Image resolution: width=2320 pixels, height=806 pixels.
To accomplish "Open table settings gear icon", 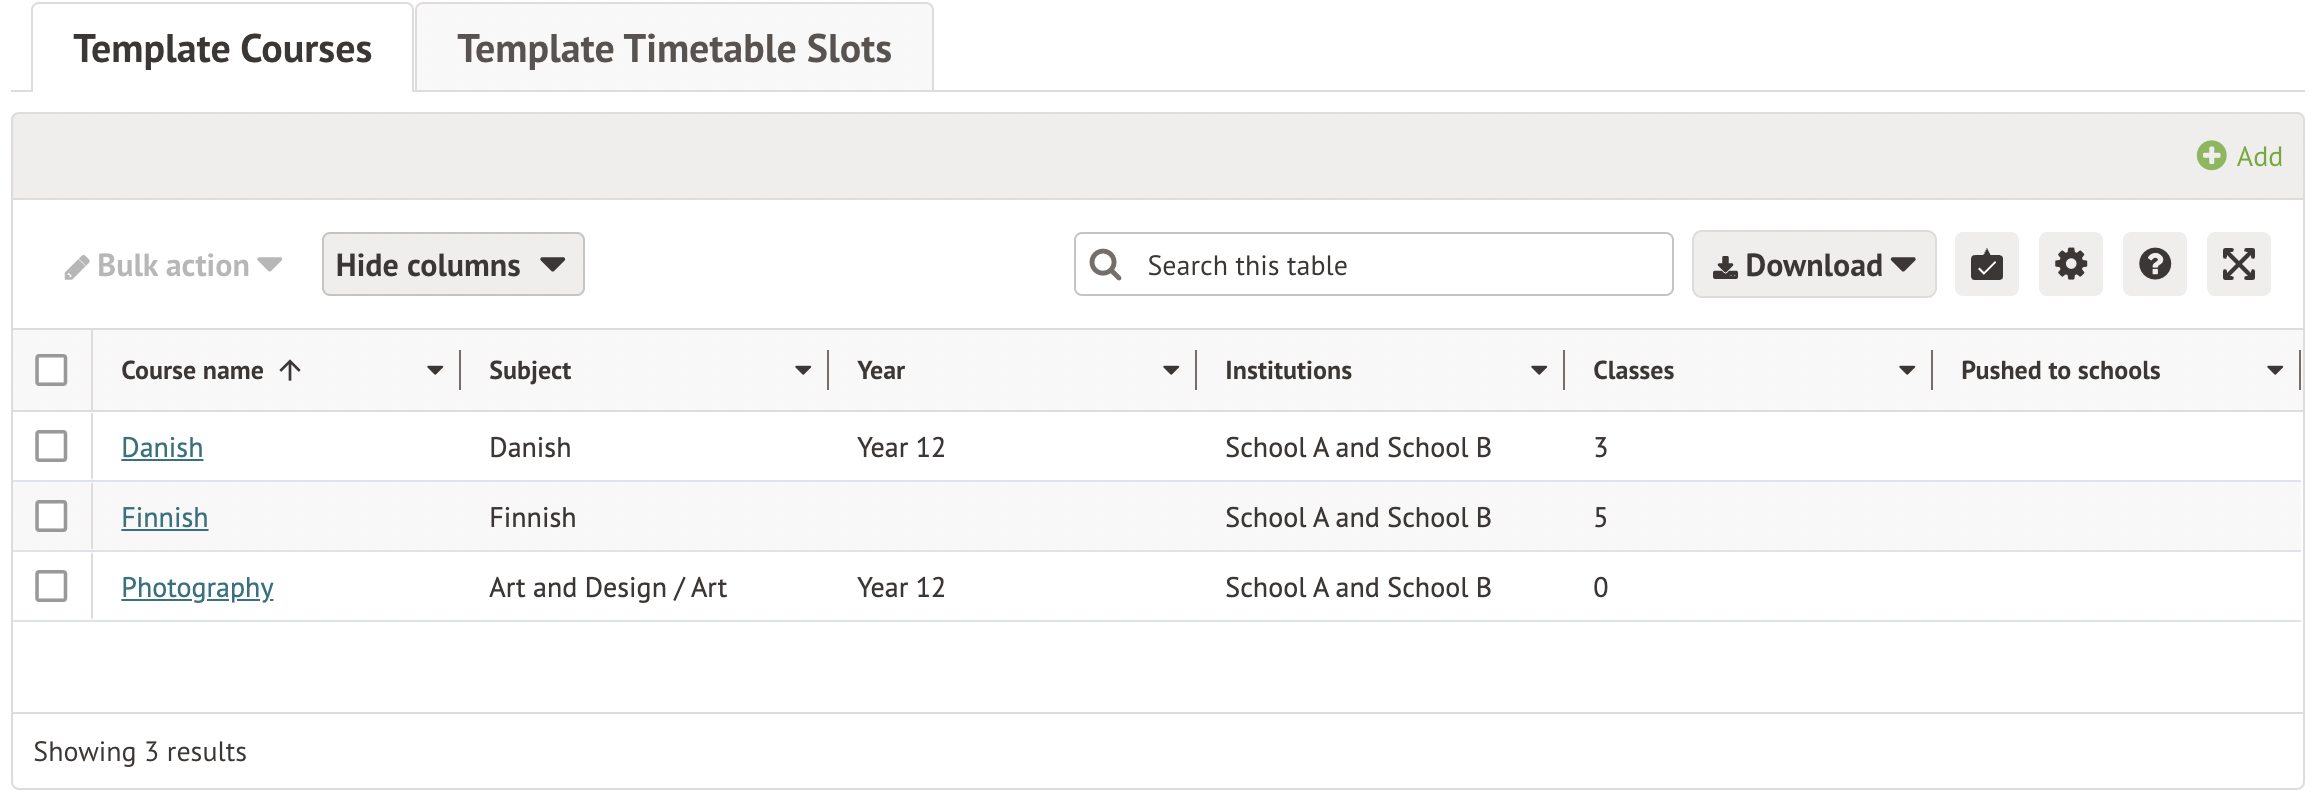I will pyautogui.click(x=2070, y=265).
